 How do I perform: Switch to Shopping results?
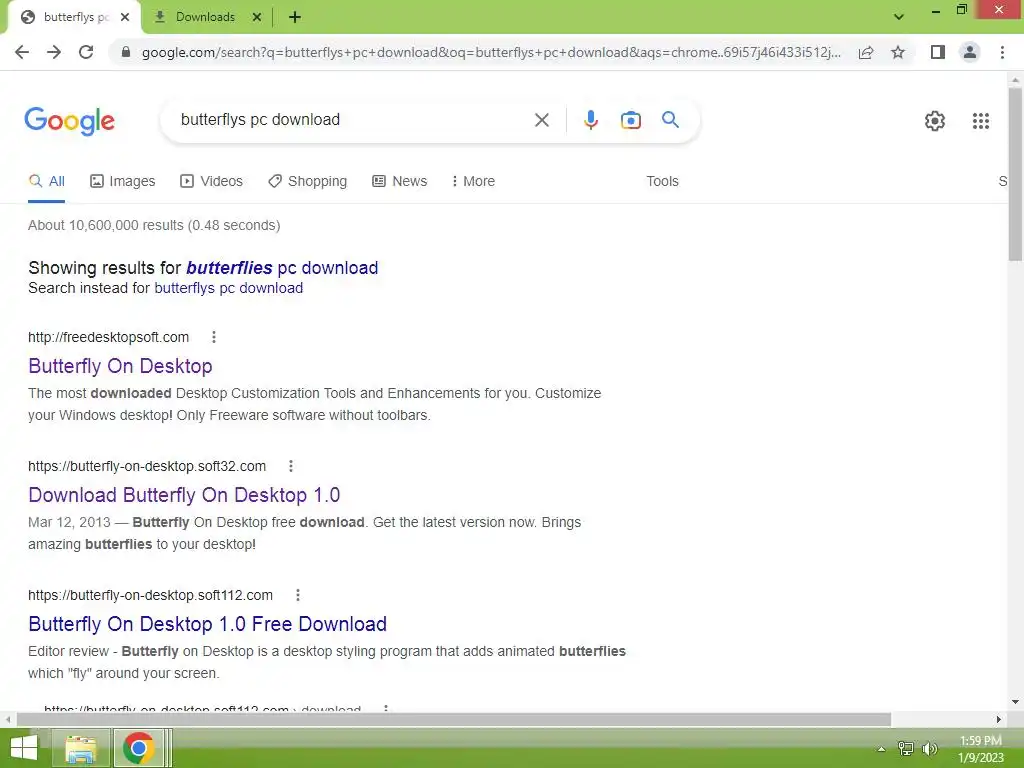pyautogui.click(x=308, y=181)
